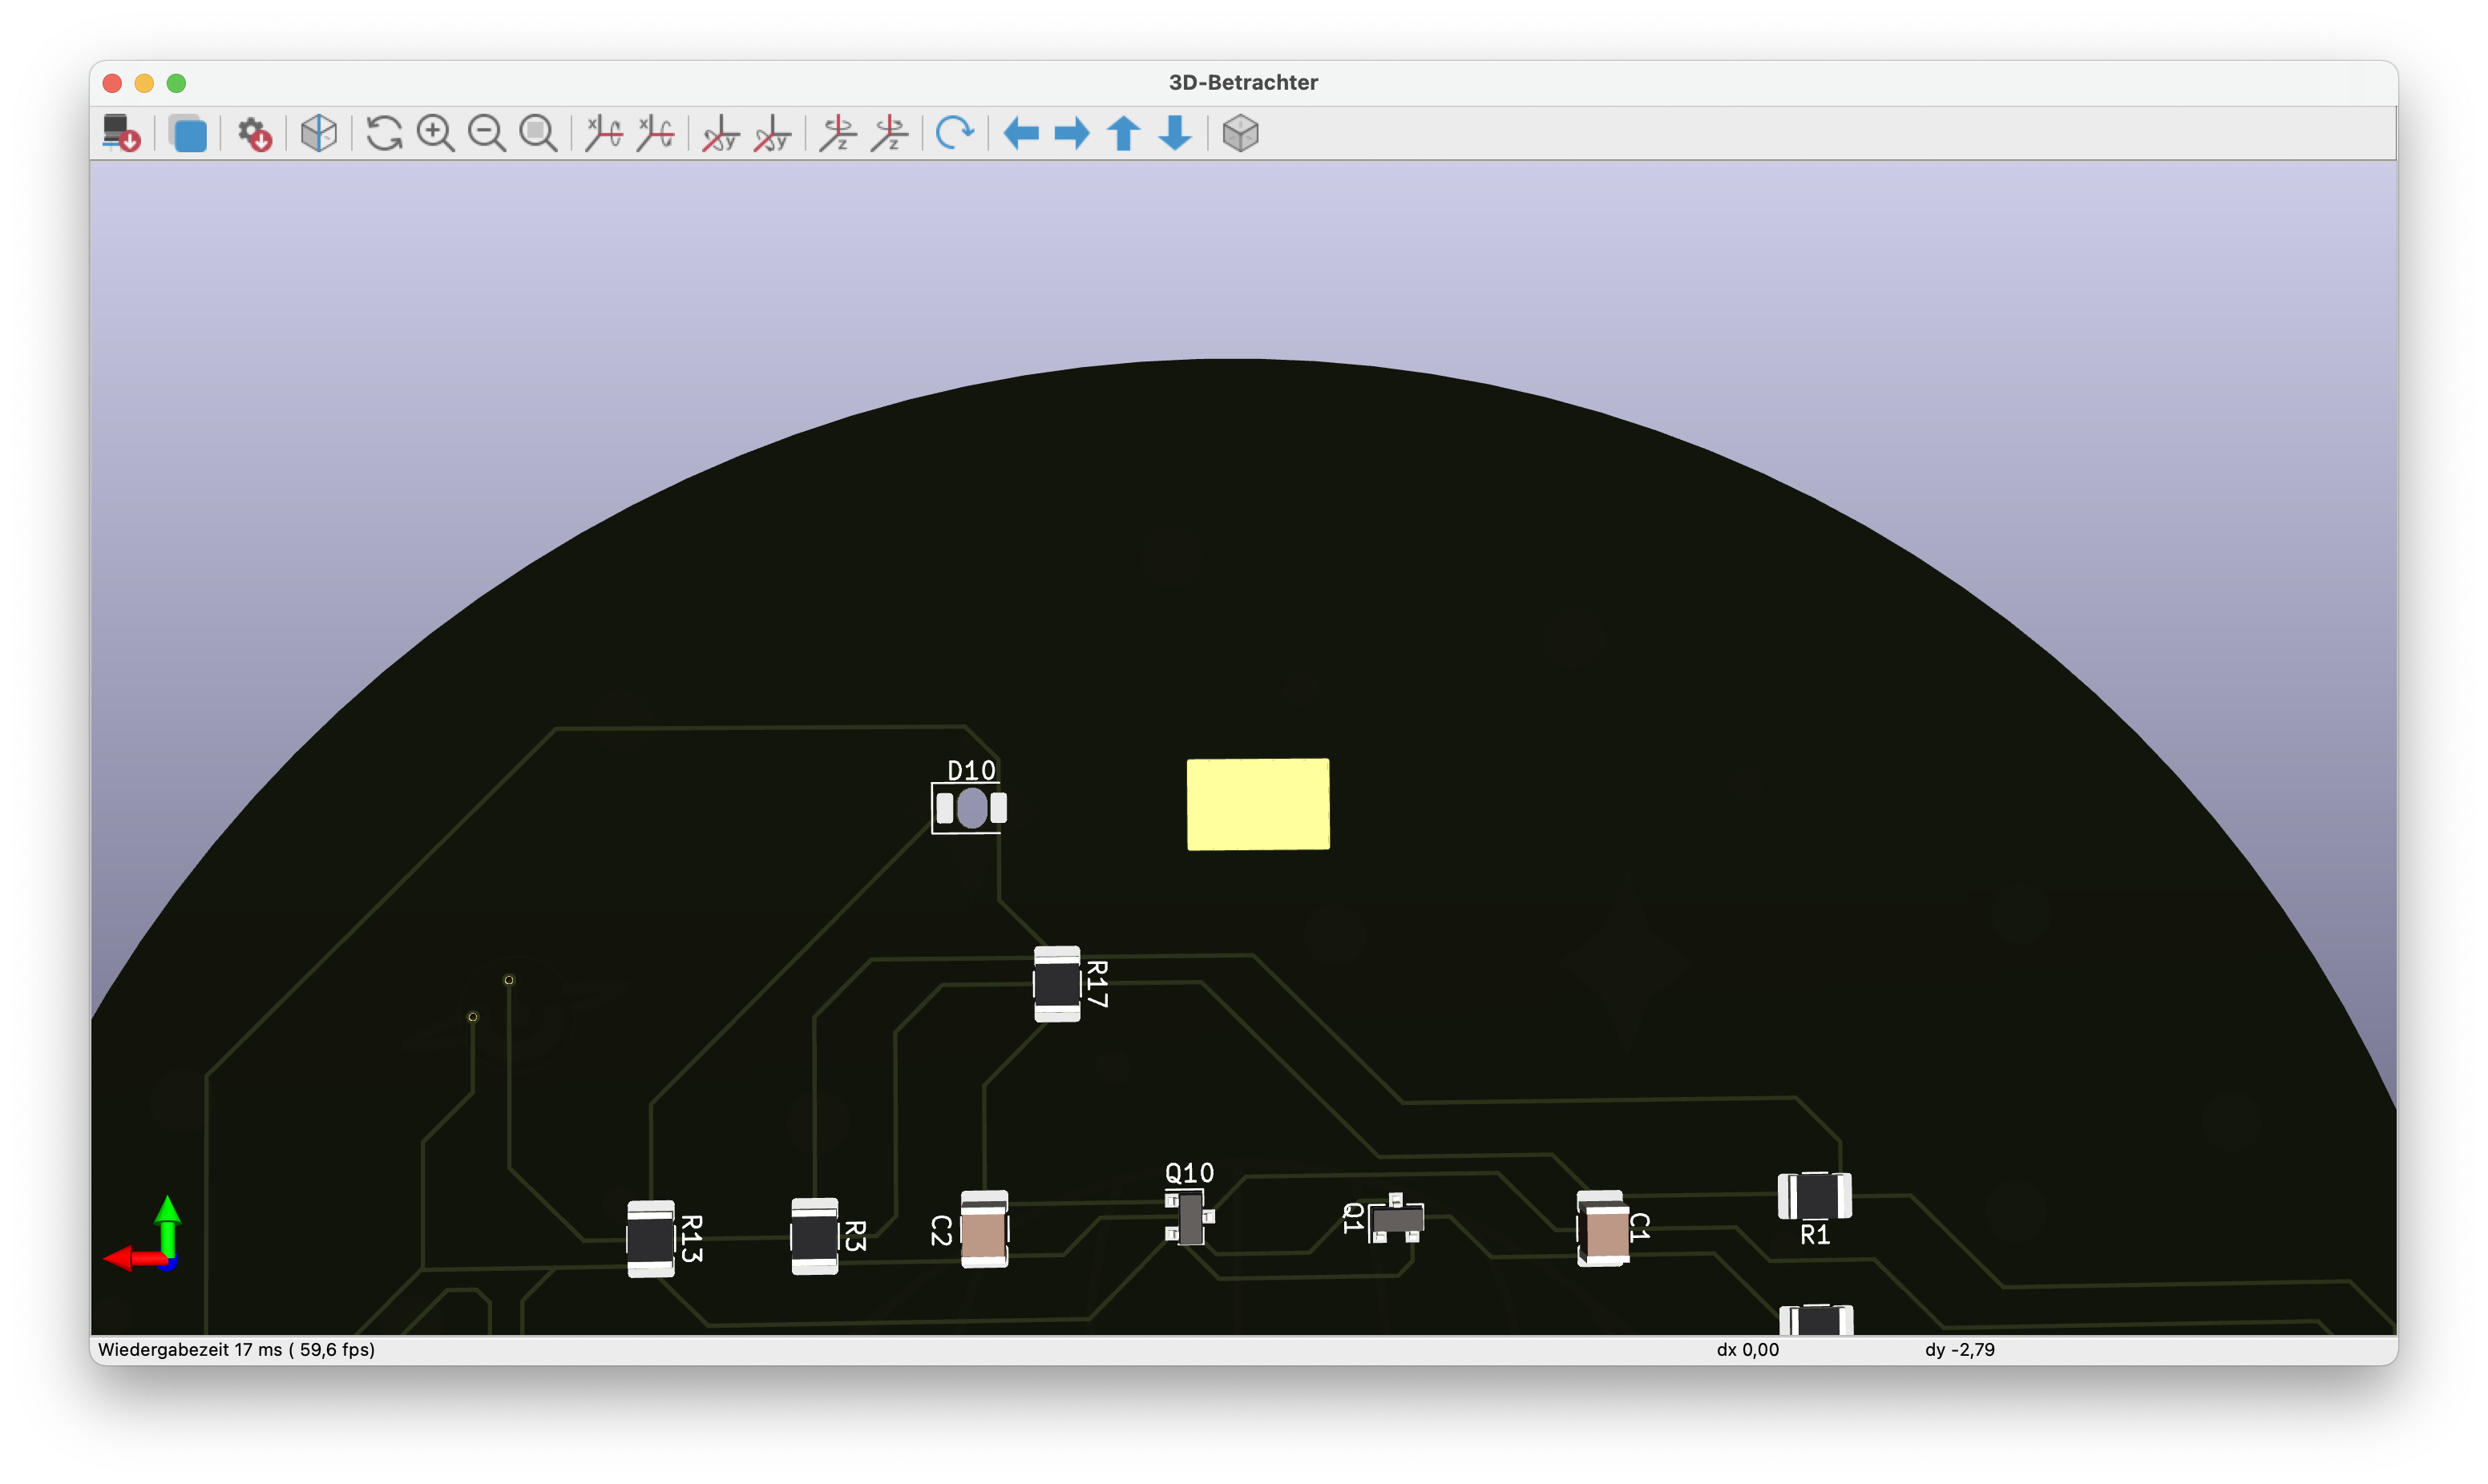
Task: Click the render time status text
Action: click(x=237, y=1349)
